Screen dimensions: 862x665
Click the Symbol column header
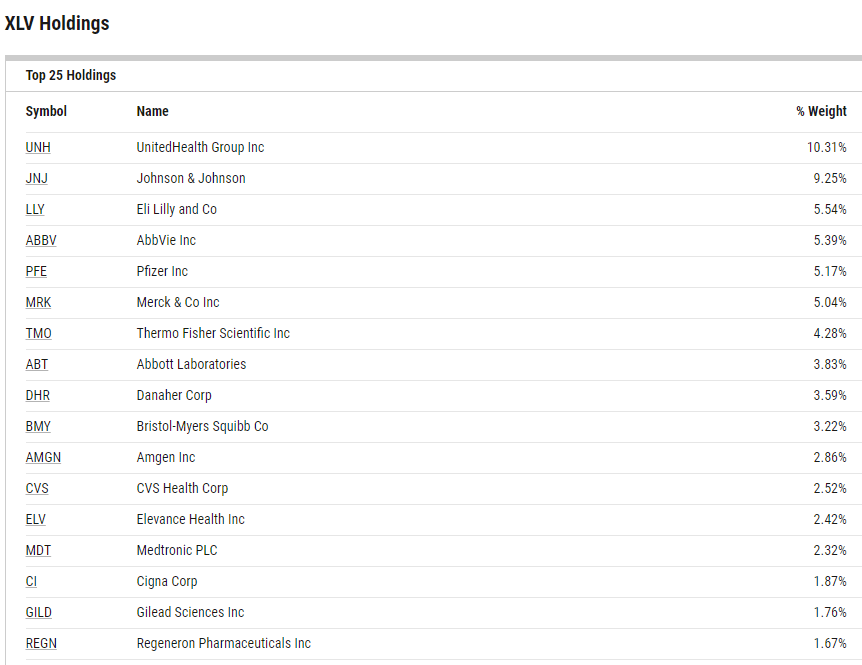(46, 112)
